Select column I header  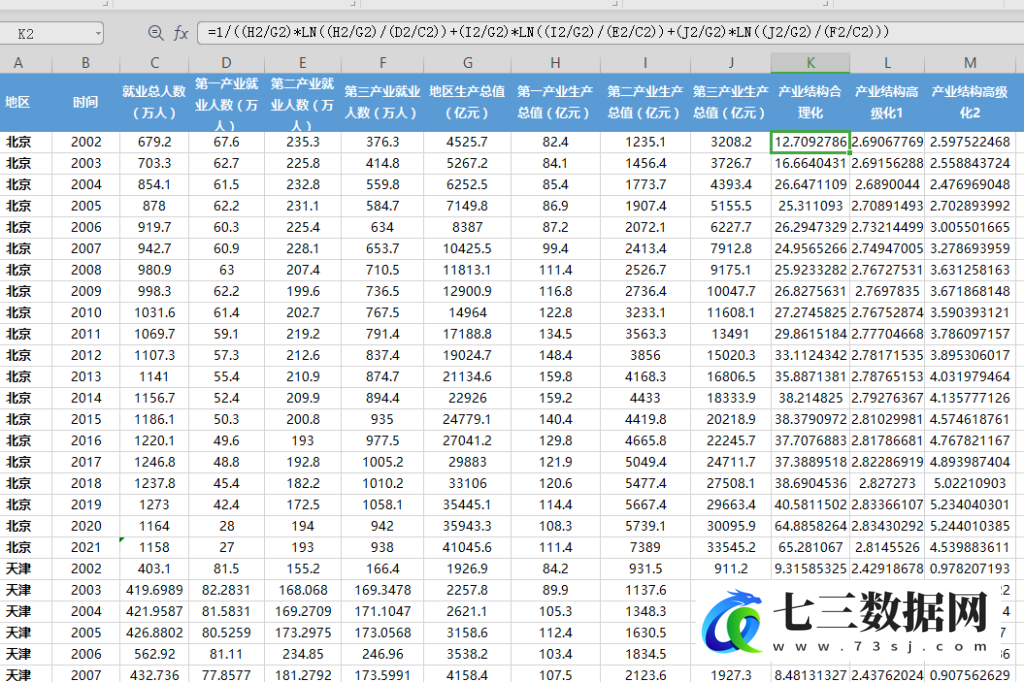coord(645,63)
